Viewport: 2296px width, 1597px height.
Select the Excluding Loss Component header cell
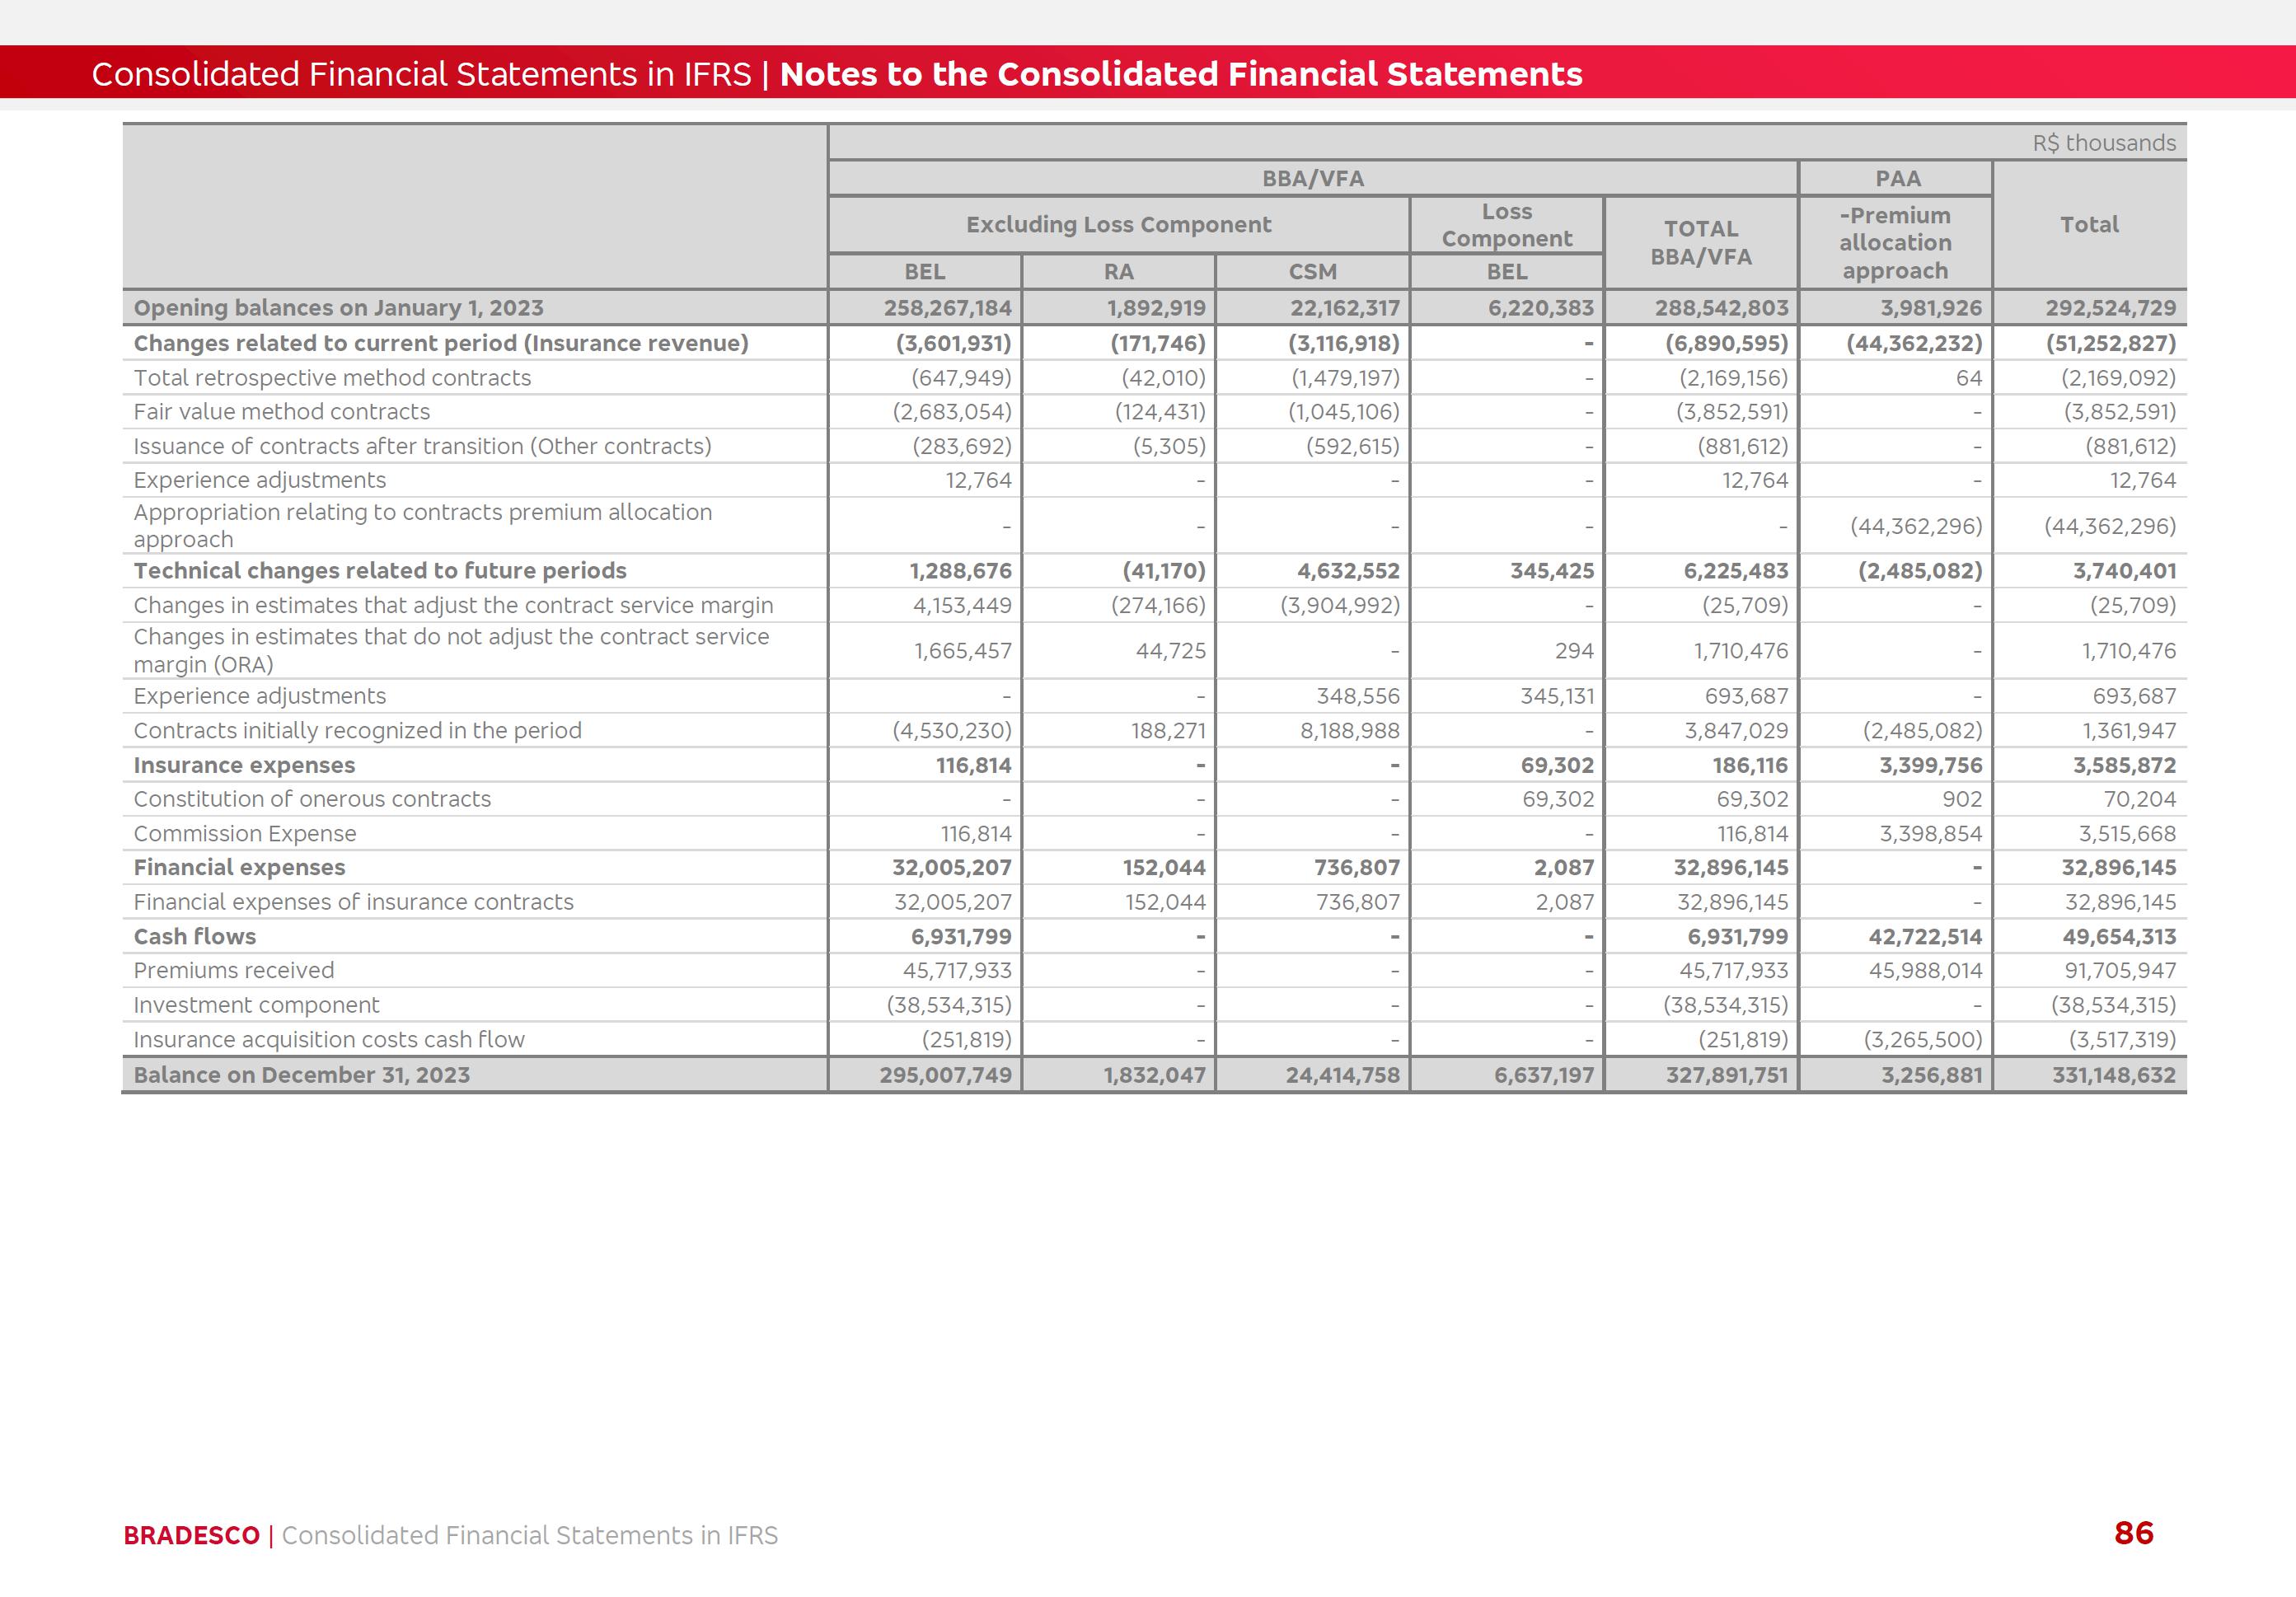pos(1118,224)
